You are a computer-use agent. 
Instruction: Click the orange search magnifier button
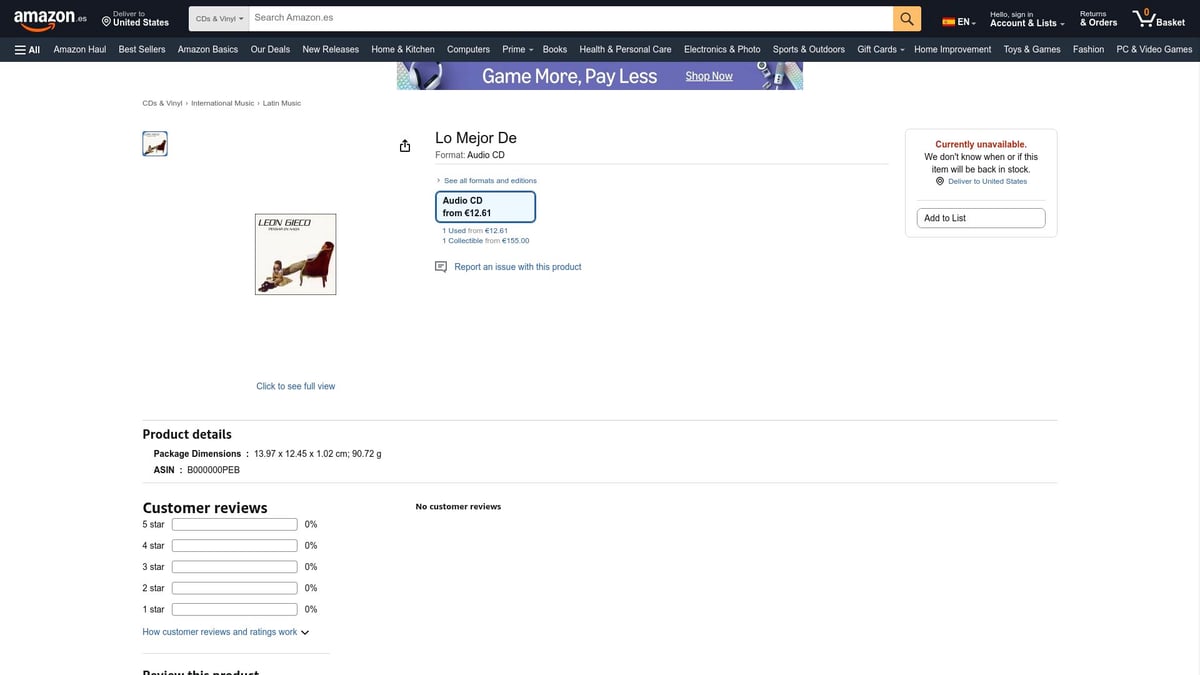(x=906, y=19)
